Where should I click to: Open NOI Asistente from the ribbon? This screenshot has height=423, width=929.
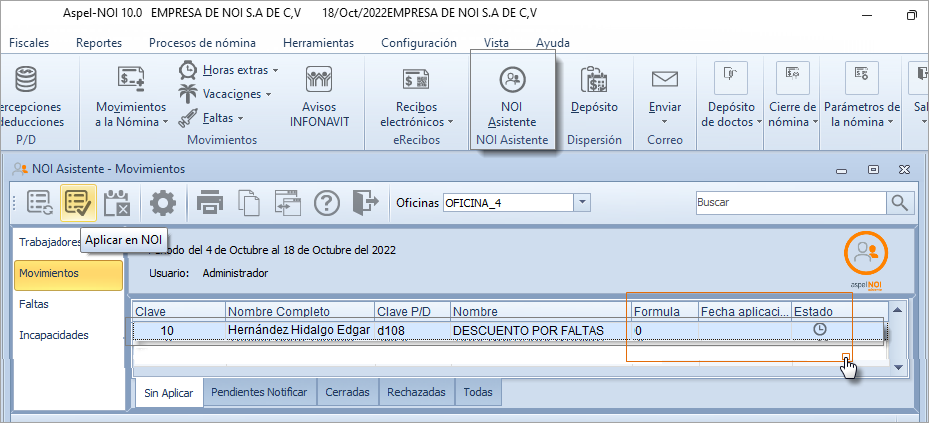coord(512,100)
